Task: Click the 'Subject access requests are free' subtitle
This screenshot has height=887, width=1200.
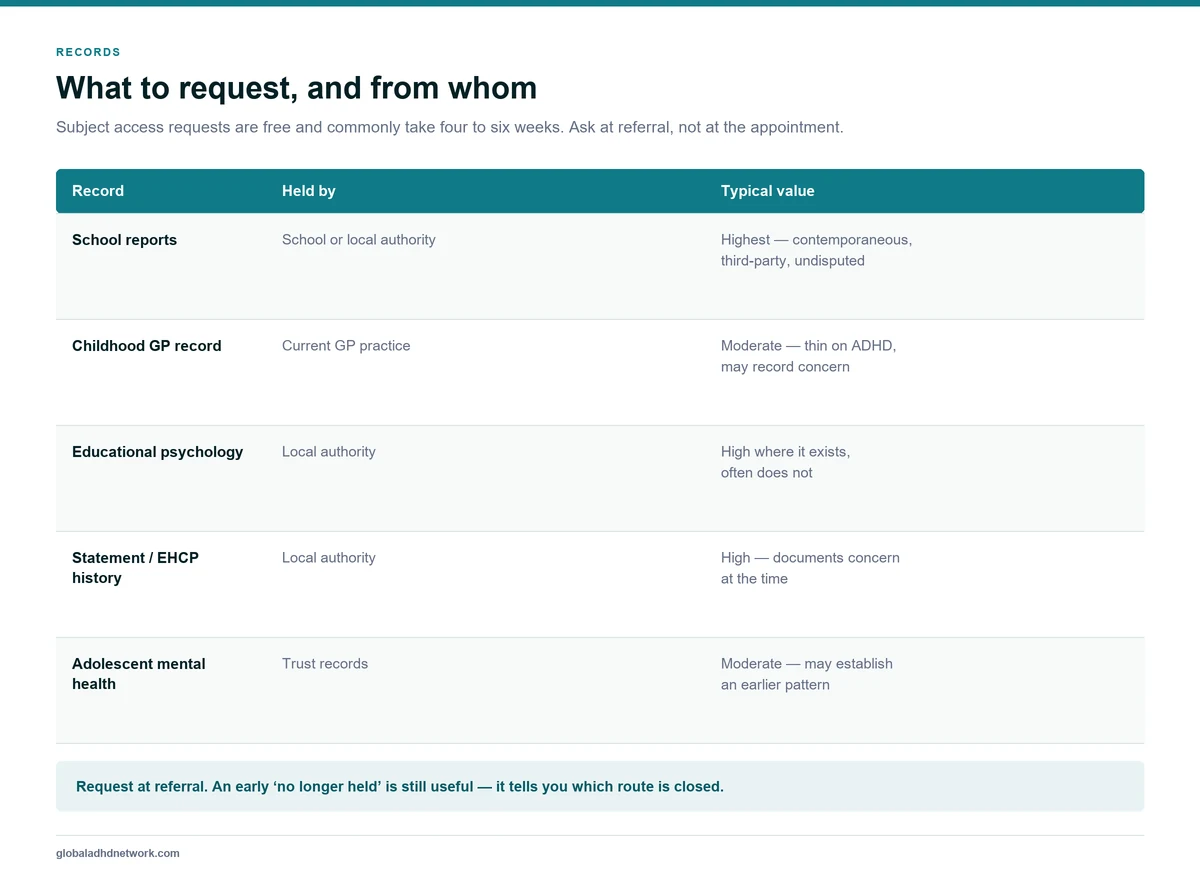Action: pyautogui.click(x=450, y=128)
